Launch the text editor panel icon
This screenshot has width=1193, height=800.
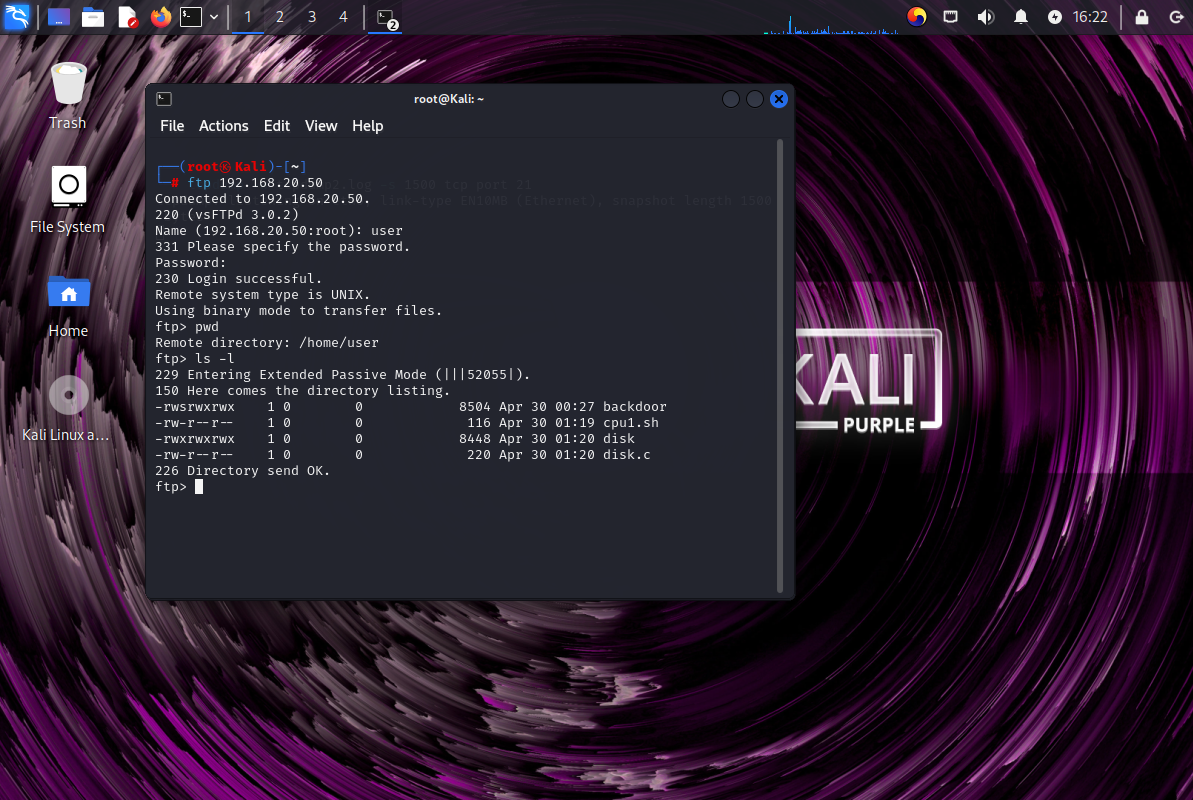coord(128,17)
